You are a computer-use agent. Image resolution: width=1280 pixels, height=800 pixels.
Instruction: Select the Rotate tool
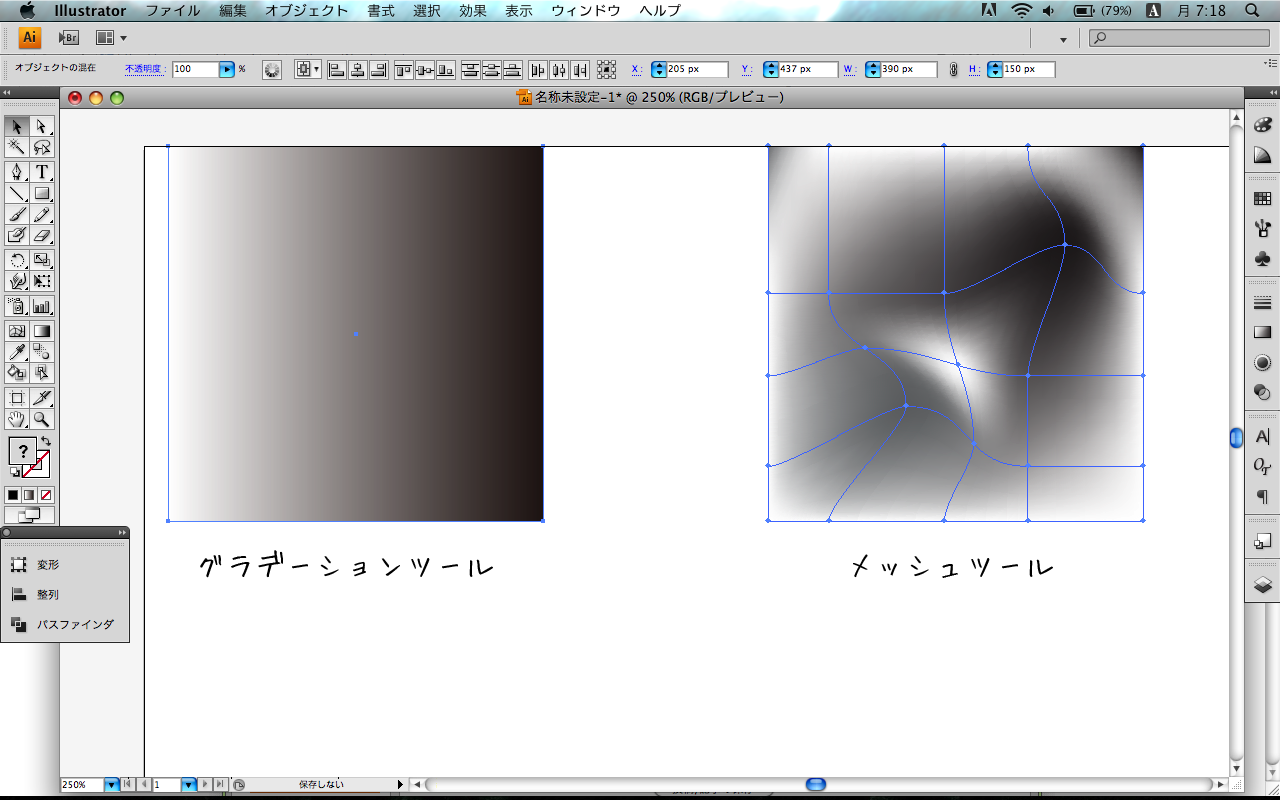click(x=17, y=260)
